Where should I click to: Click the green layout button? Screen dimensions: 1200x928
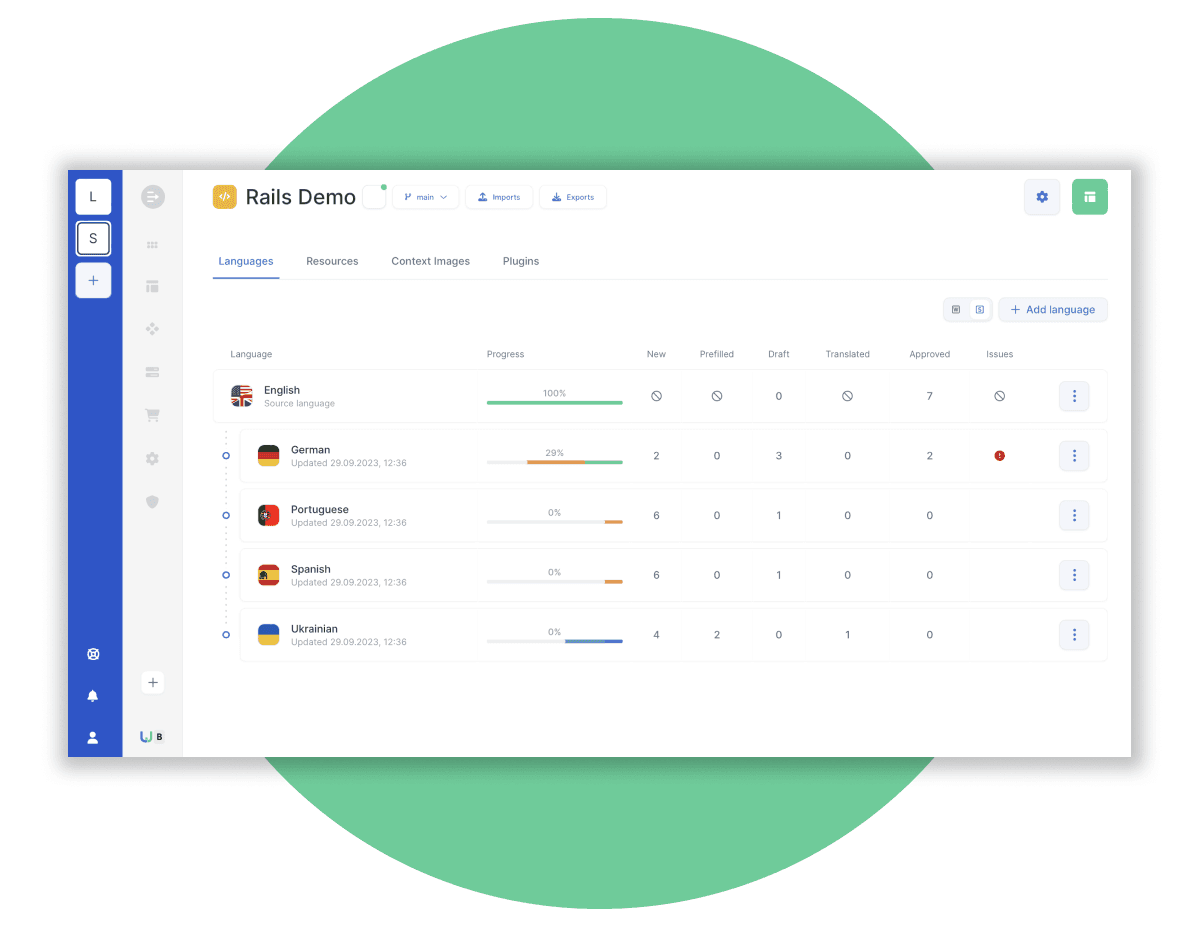[x=1090, y=197]
